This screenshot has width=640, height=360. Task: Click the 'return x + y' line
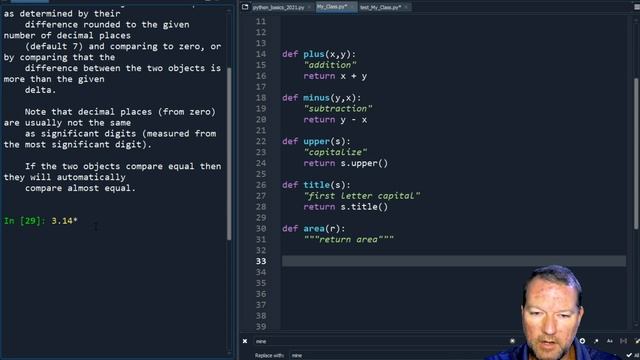coord(335,76)
